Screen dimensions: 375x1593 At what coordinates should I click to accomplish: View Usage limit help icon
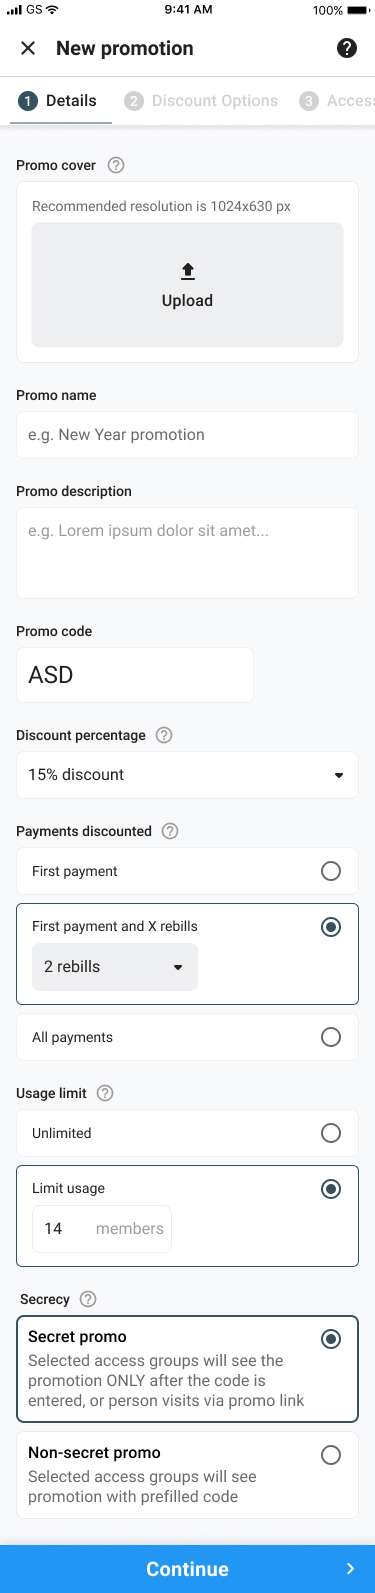[x=105, y=1093]
